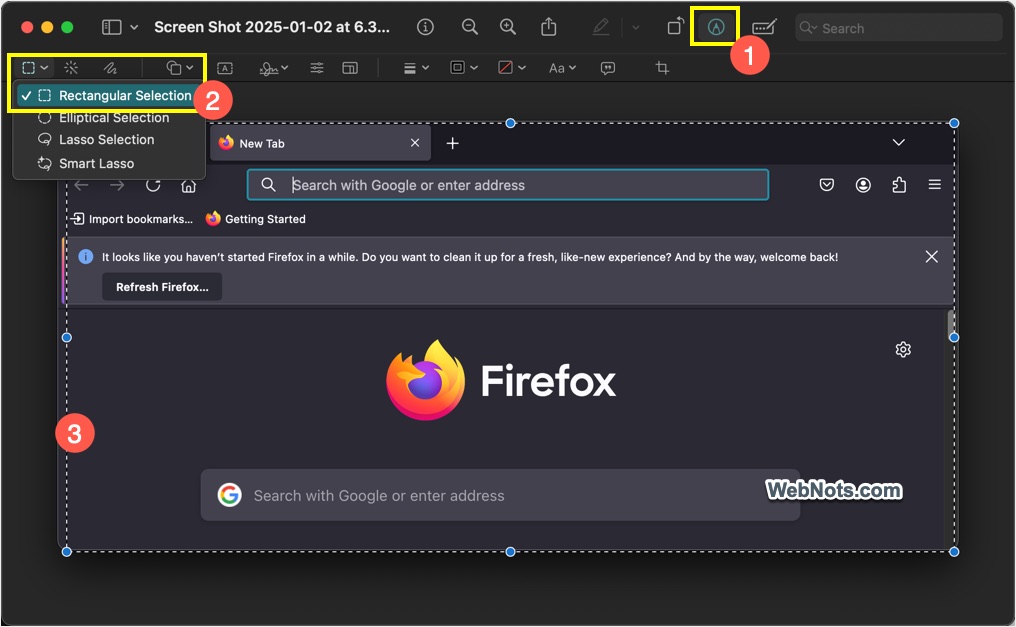
Task: Focus the Preview Search field
Action: tap(899, 28)
